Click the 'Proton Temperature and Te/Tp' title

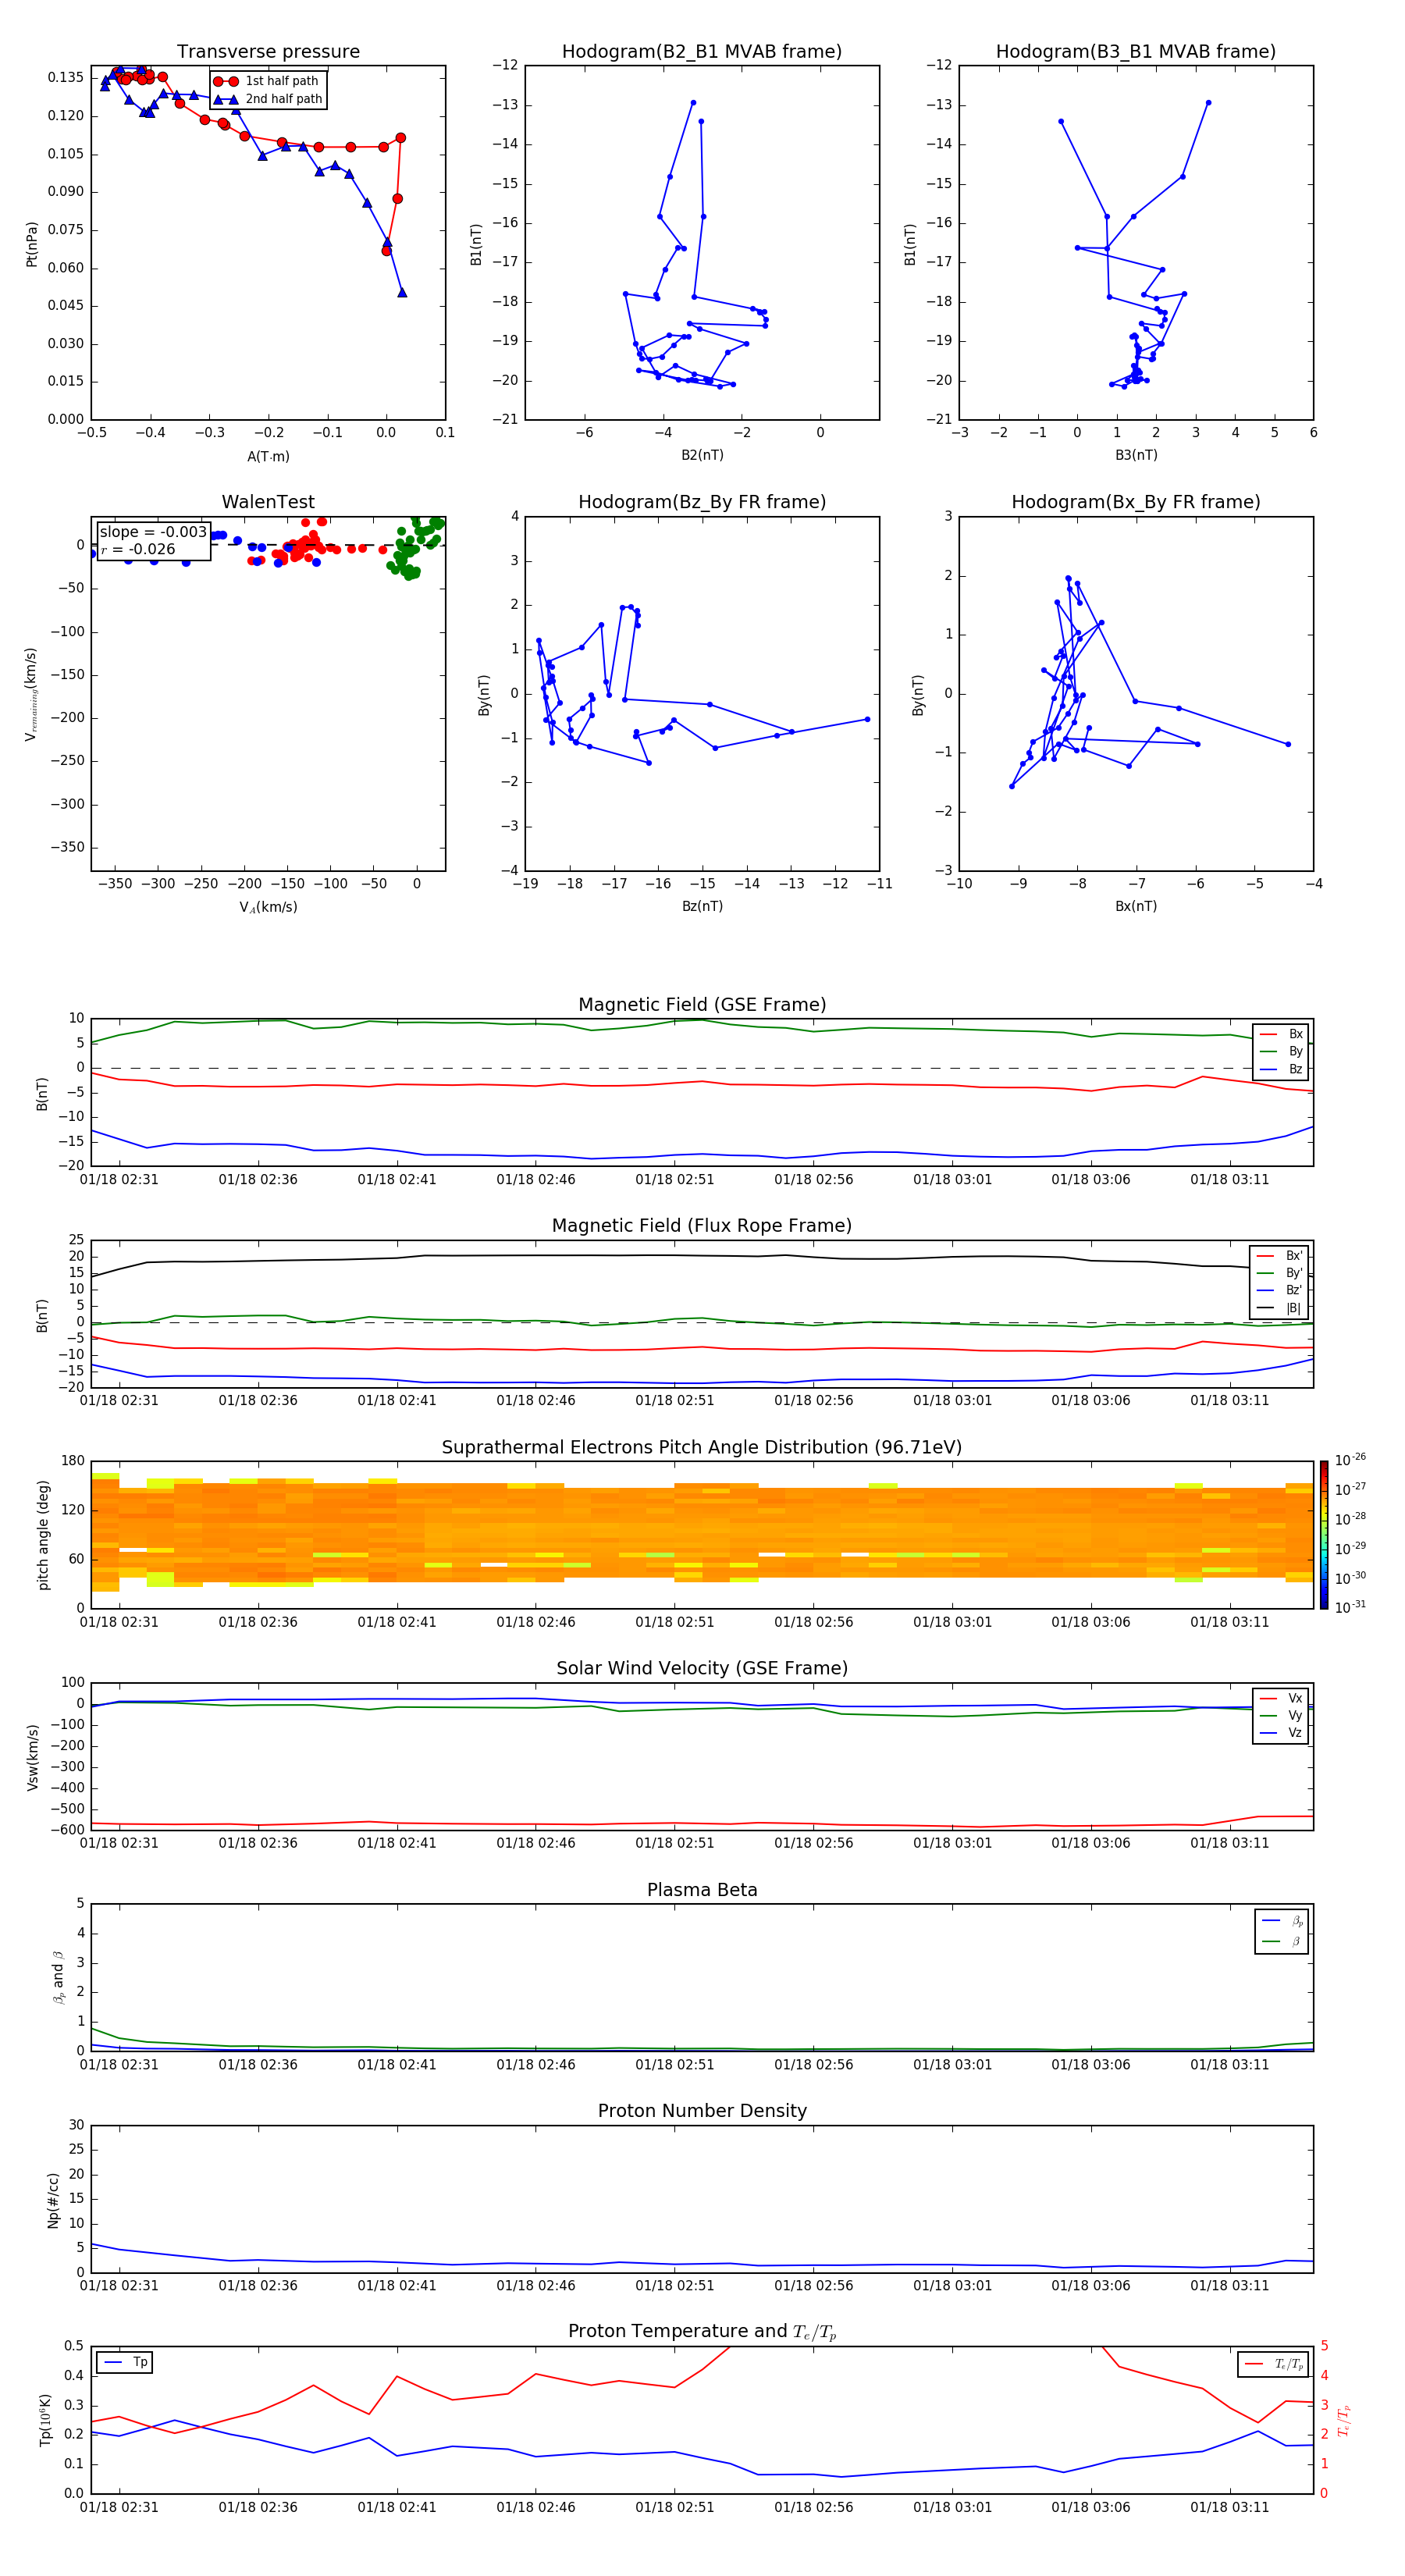[702, 2331]
